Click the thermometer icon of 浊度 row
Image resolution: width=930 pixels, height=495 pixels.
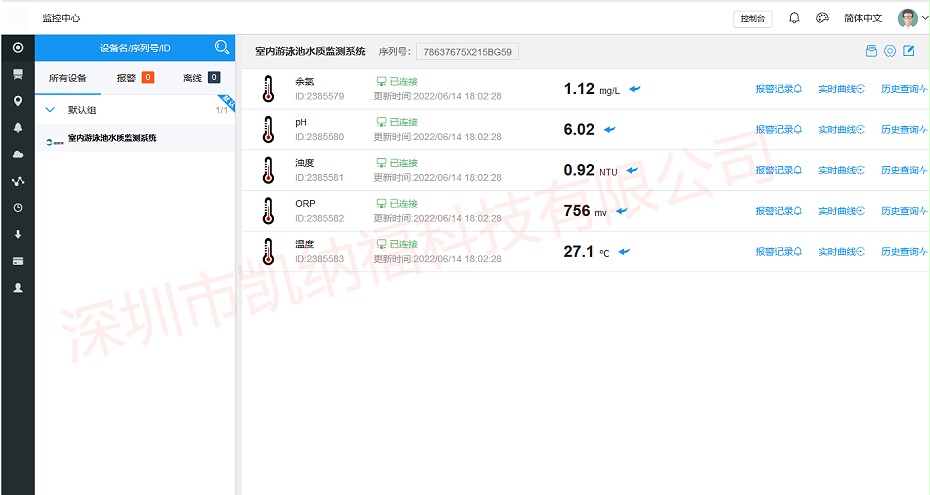pos(268,170)
